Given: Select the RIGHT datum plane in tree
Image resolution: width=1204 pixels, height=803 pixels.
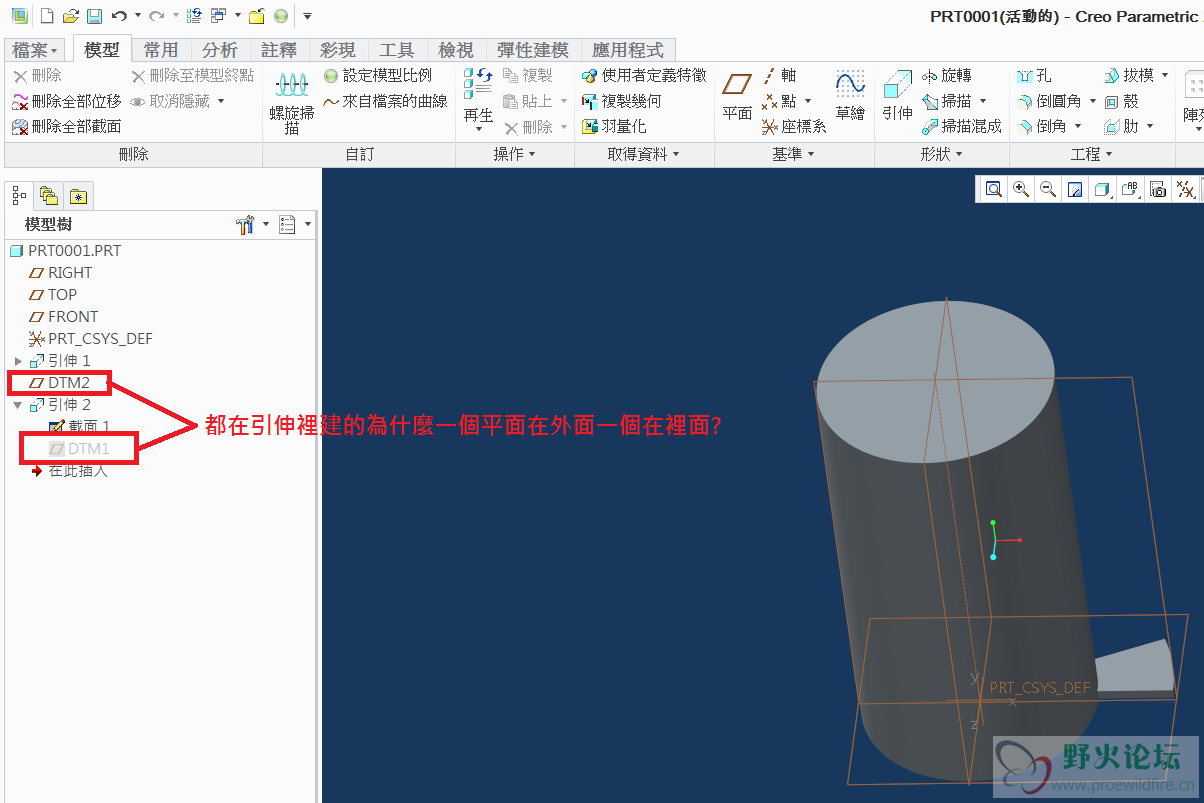Looking at the screenshot, I should click(60, 273).
